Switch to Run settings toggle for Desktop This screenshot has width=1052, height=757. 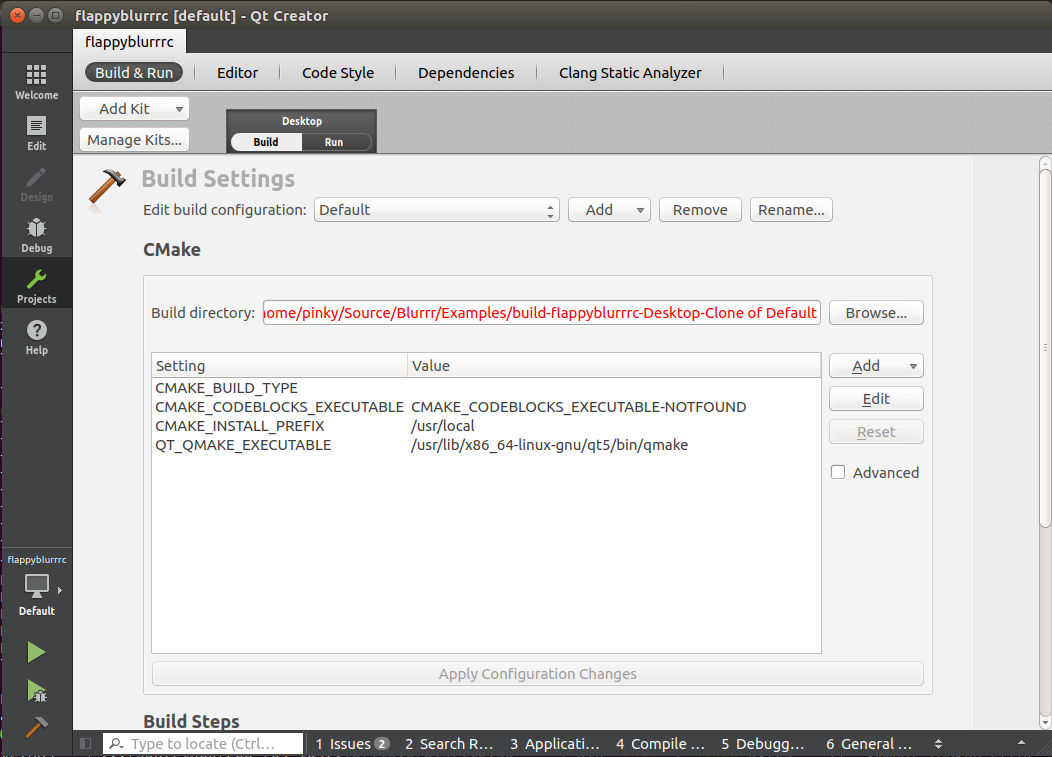(334, 142)
